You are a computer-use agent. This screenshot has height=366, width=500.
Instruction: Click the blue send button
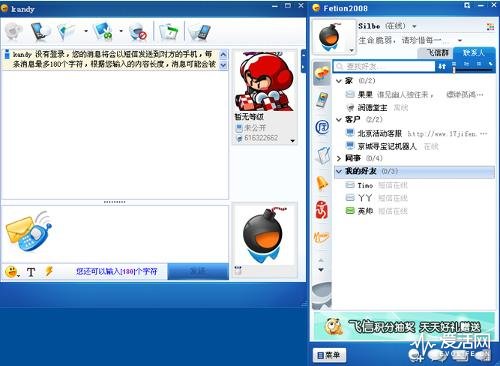pyautogui.click(x=198, y=271)
